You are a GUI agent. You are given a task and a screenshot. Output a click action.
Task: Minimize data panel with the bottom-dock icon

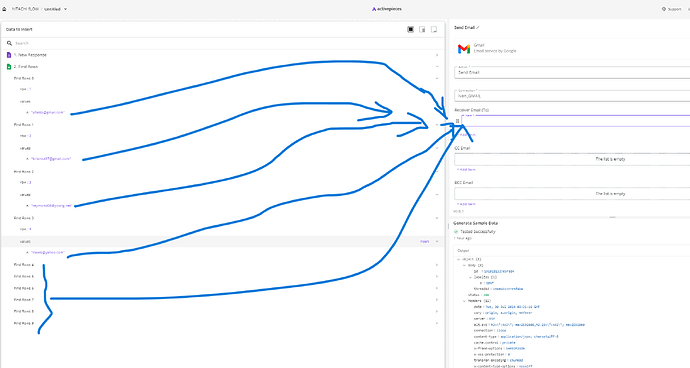(434, 29)
